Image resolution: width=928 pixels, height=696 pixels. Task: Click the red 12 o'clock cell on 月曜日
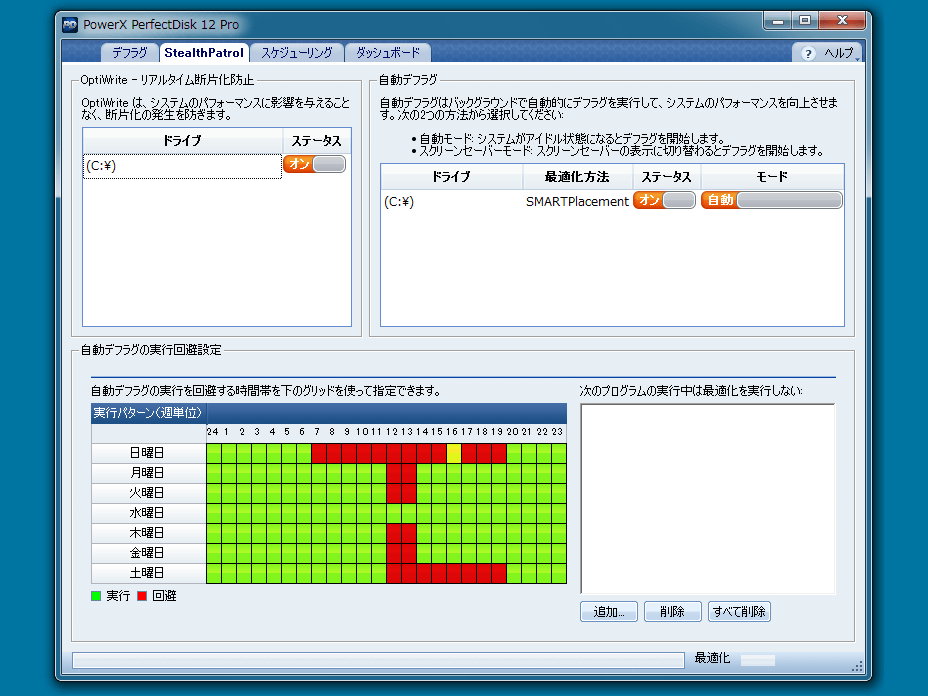click(x=394, y=473)
